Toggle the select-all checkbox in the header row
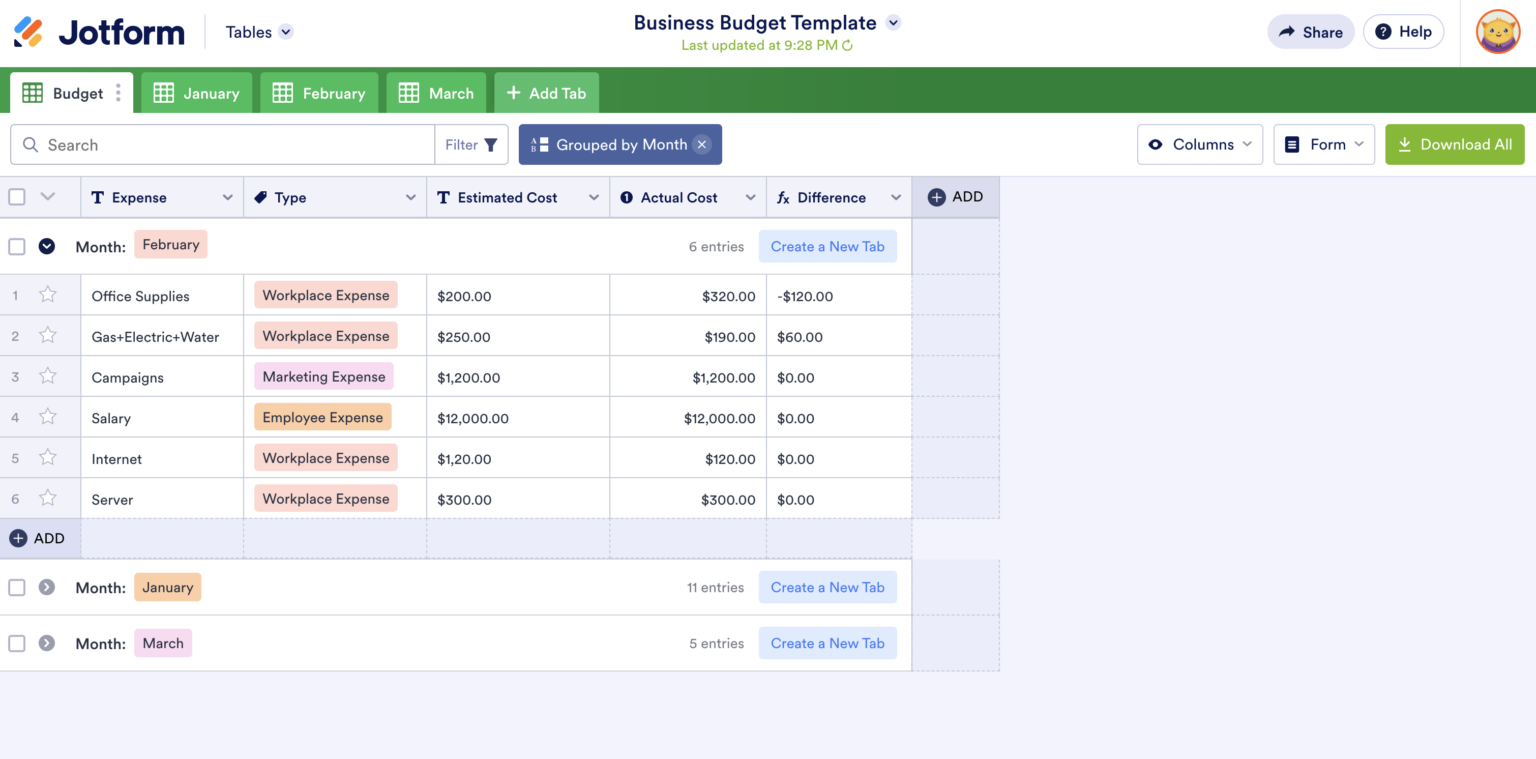 tap(16, 196)
